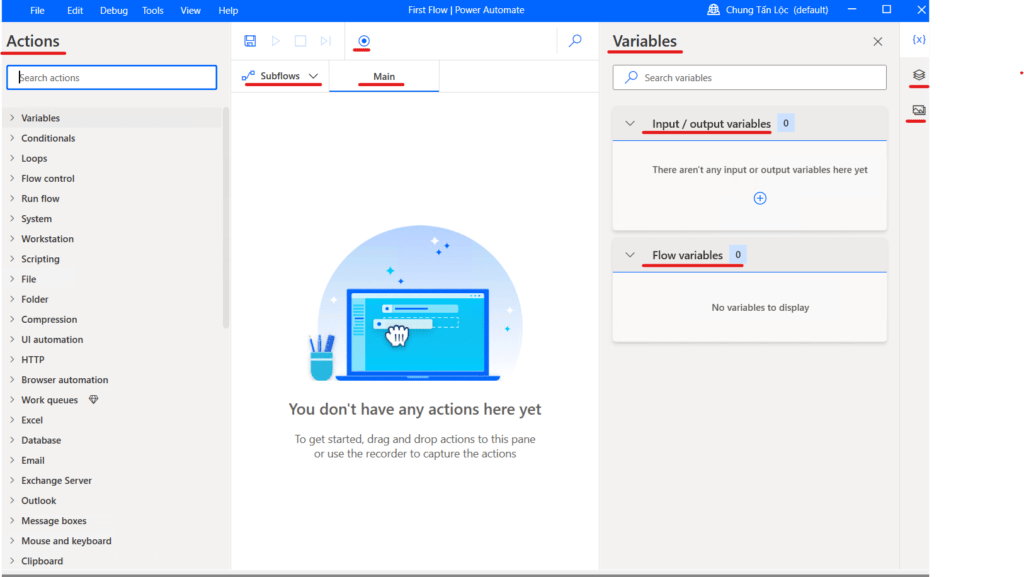
Task: Switch to the Main subflow tab
Action: [x=384, y=75]
